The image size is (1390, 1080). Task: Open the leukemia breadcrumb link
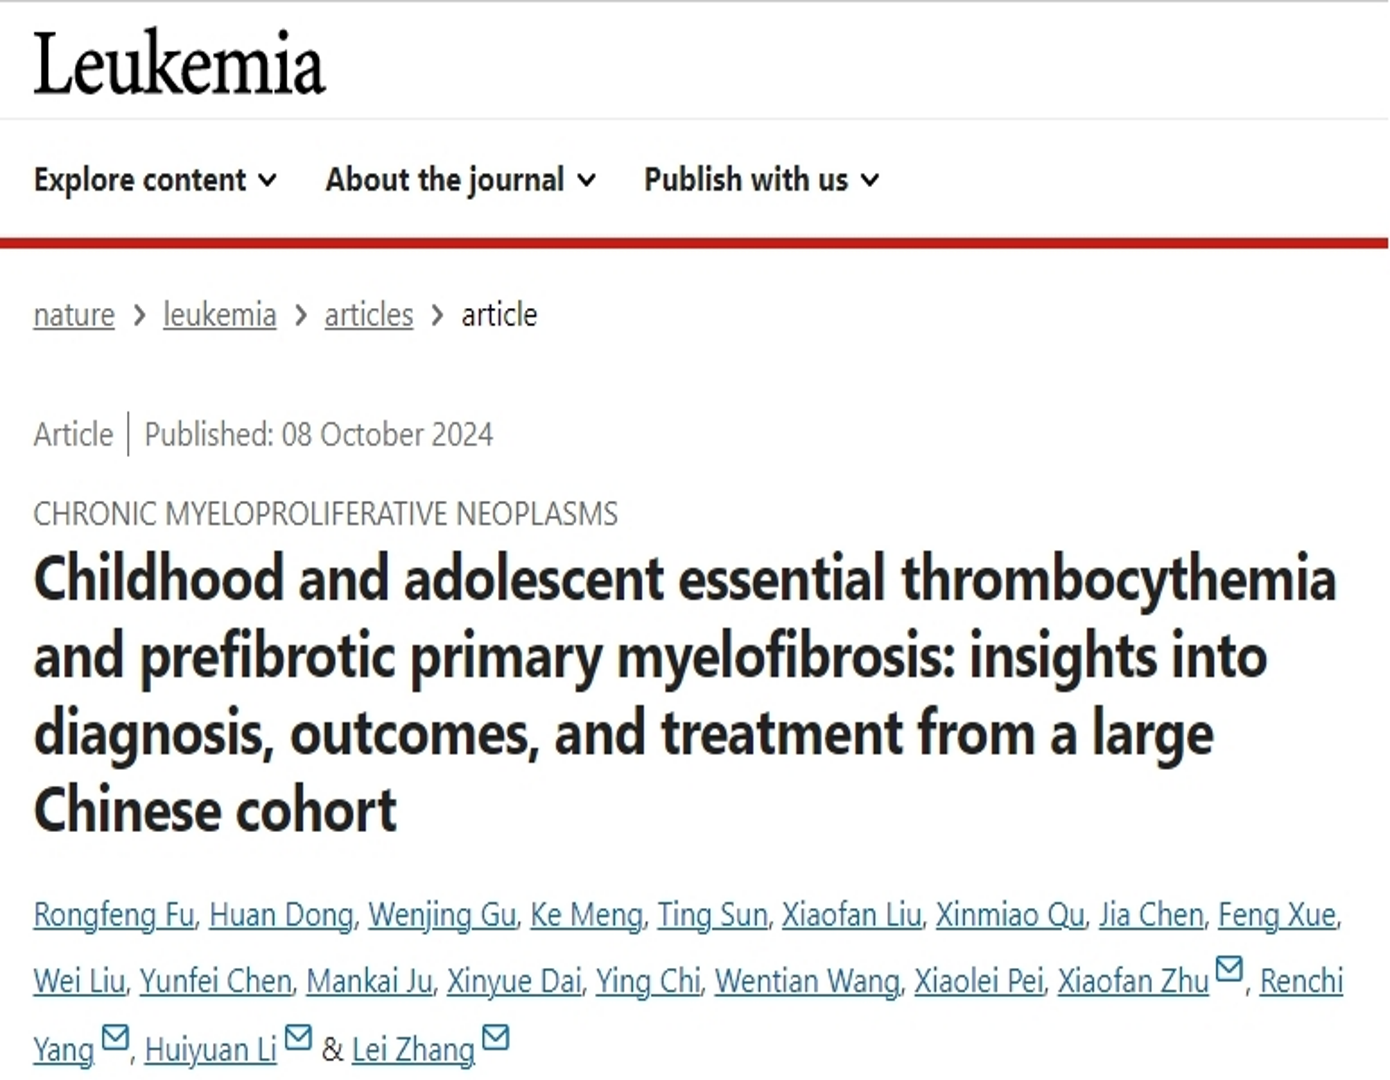pyautogui.click(x=219, y=315)
